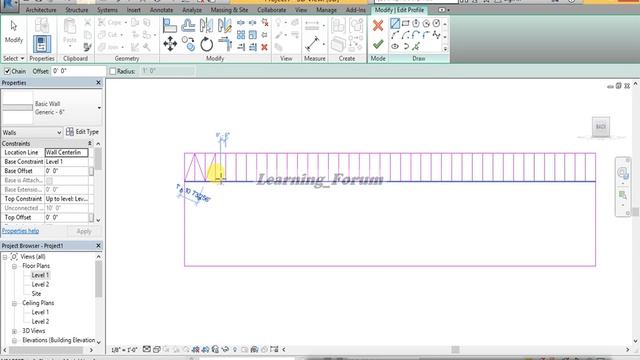The width and height of the screenshot is (640, 360).
Task: Select the Start-End-Radius Arc draw tool
Action: (394, 35)
